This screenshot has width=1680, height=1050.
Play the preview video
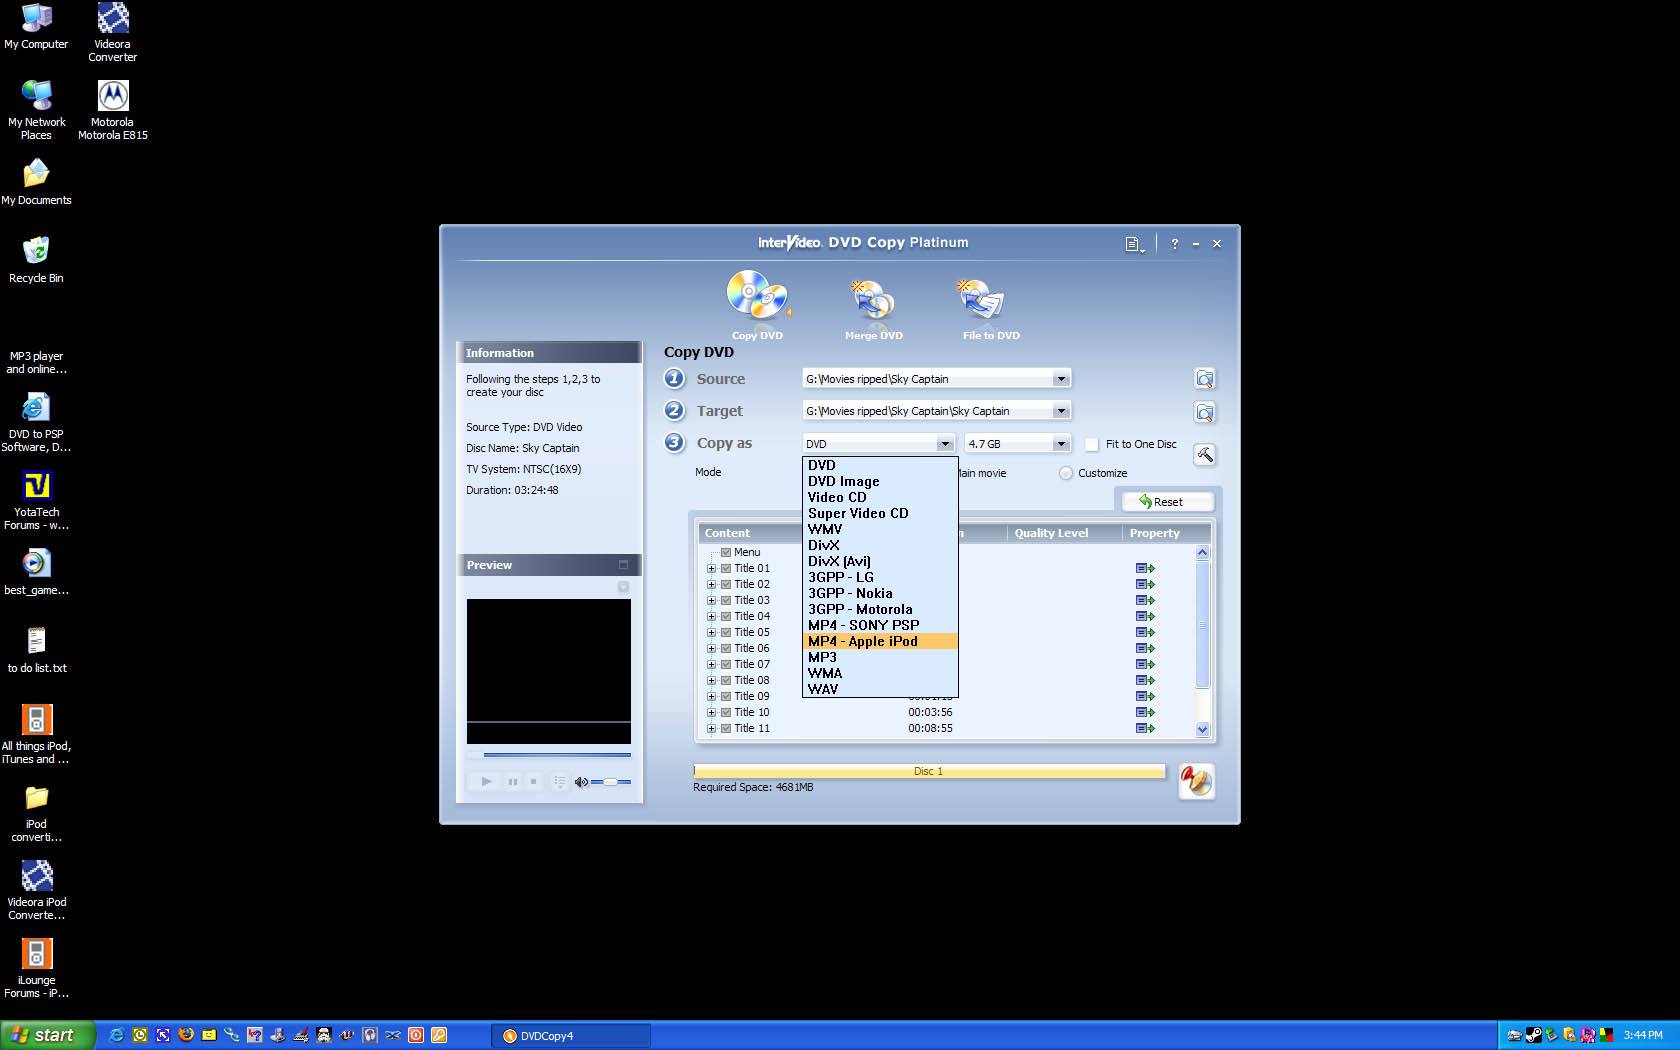pos(486,782)
